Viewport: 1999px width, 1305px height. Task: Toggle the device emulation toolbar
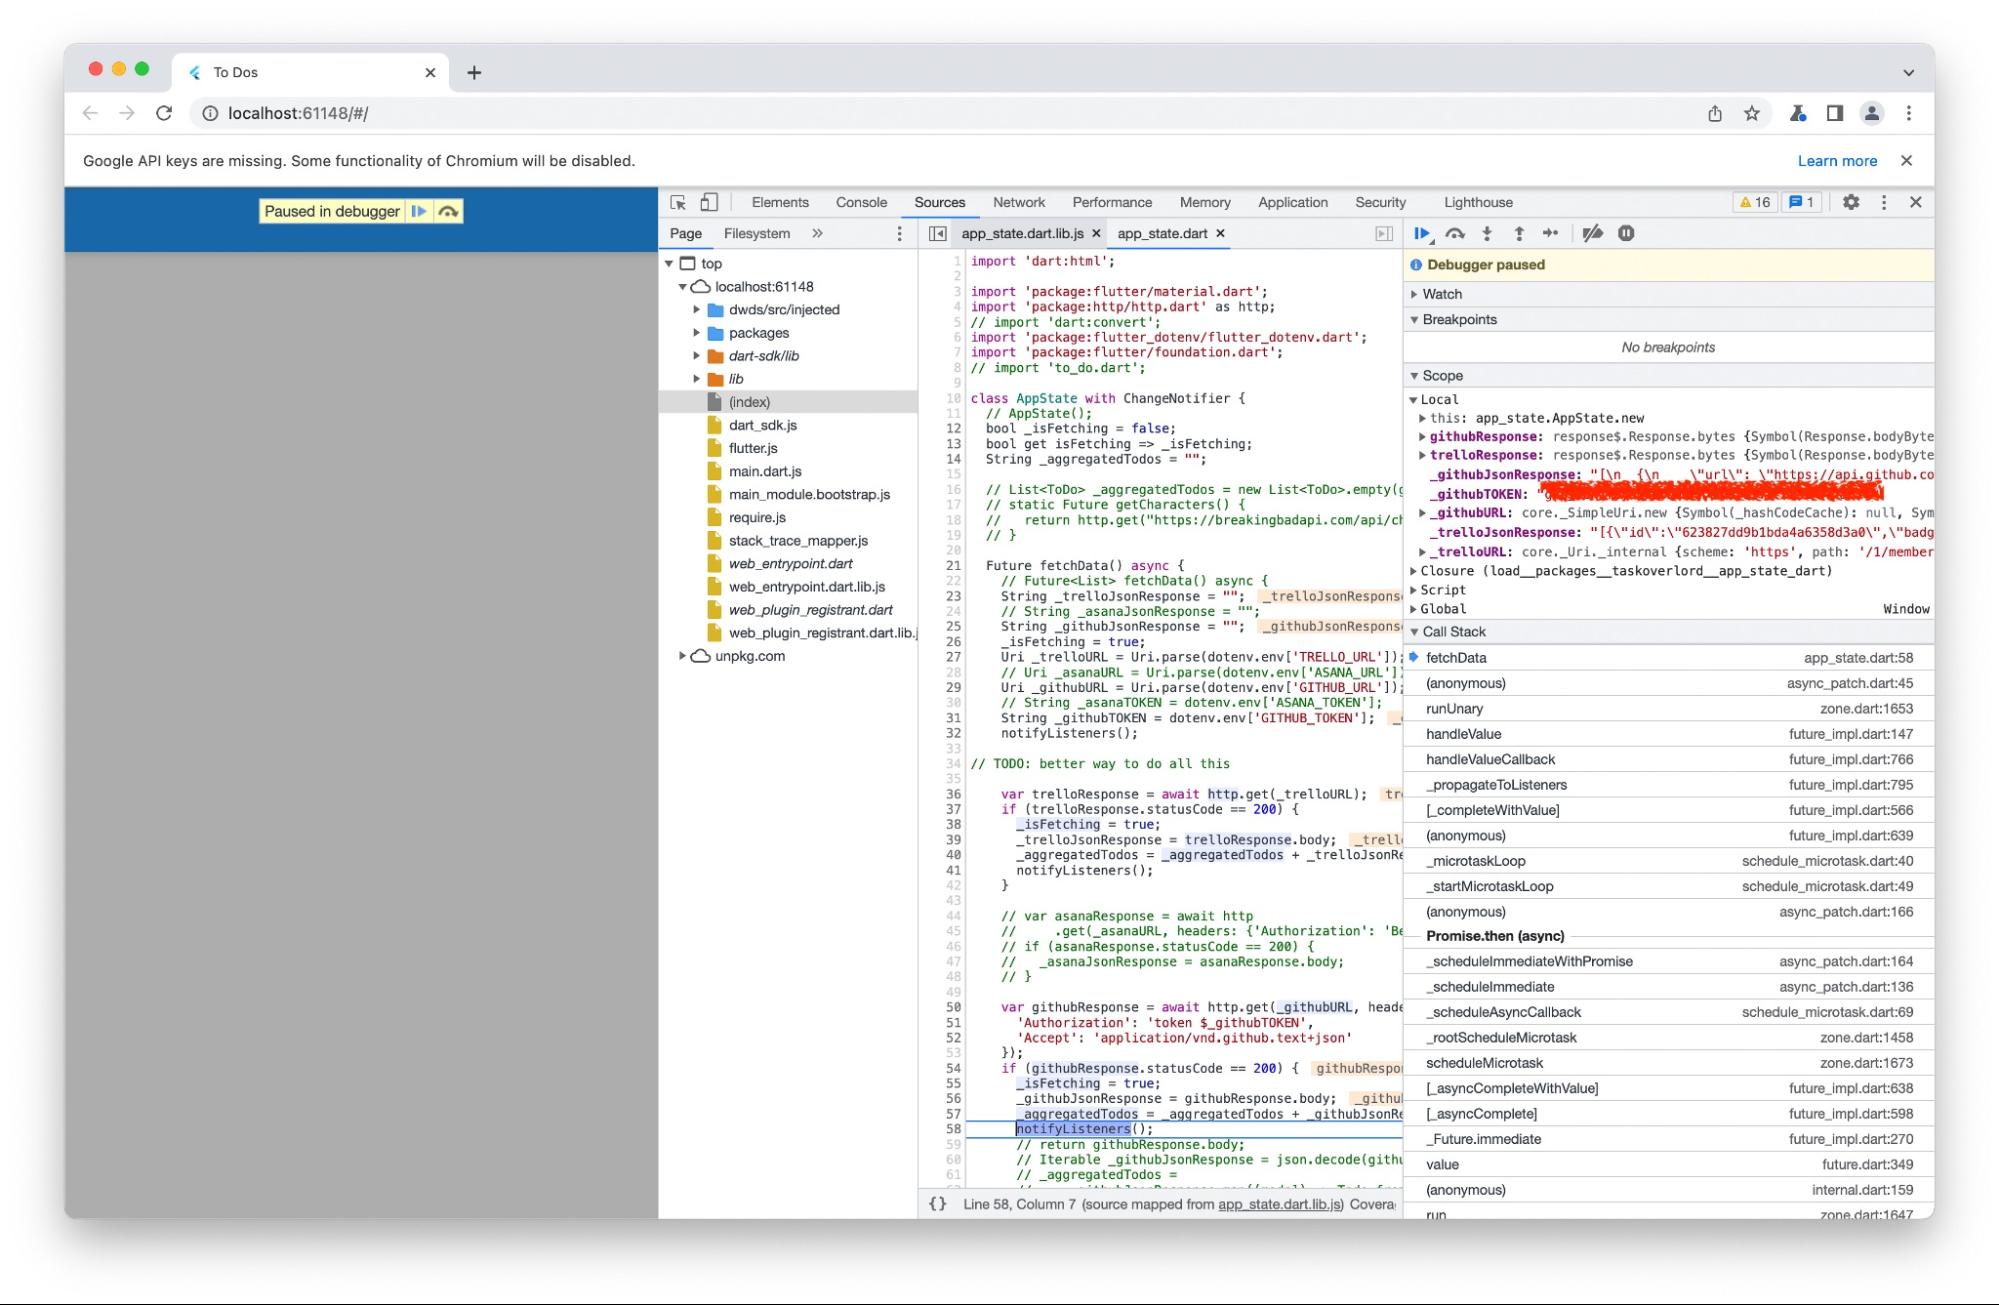pyautogui.click(x=709, y=202)
